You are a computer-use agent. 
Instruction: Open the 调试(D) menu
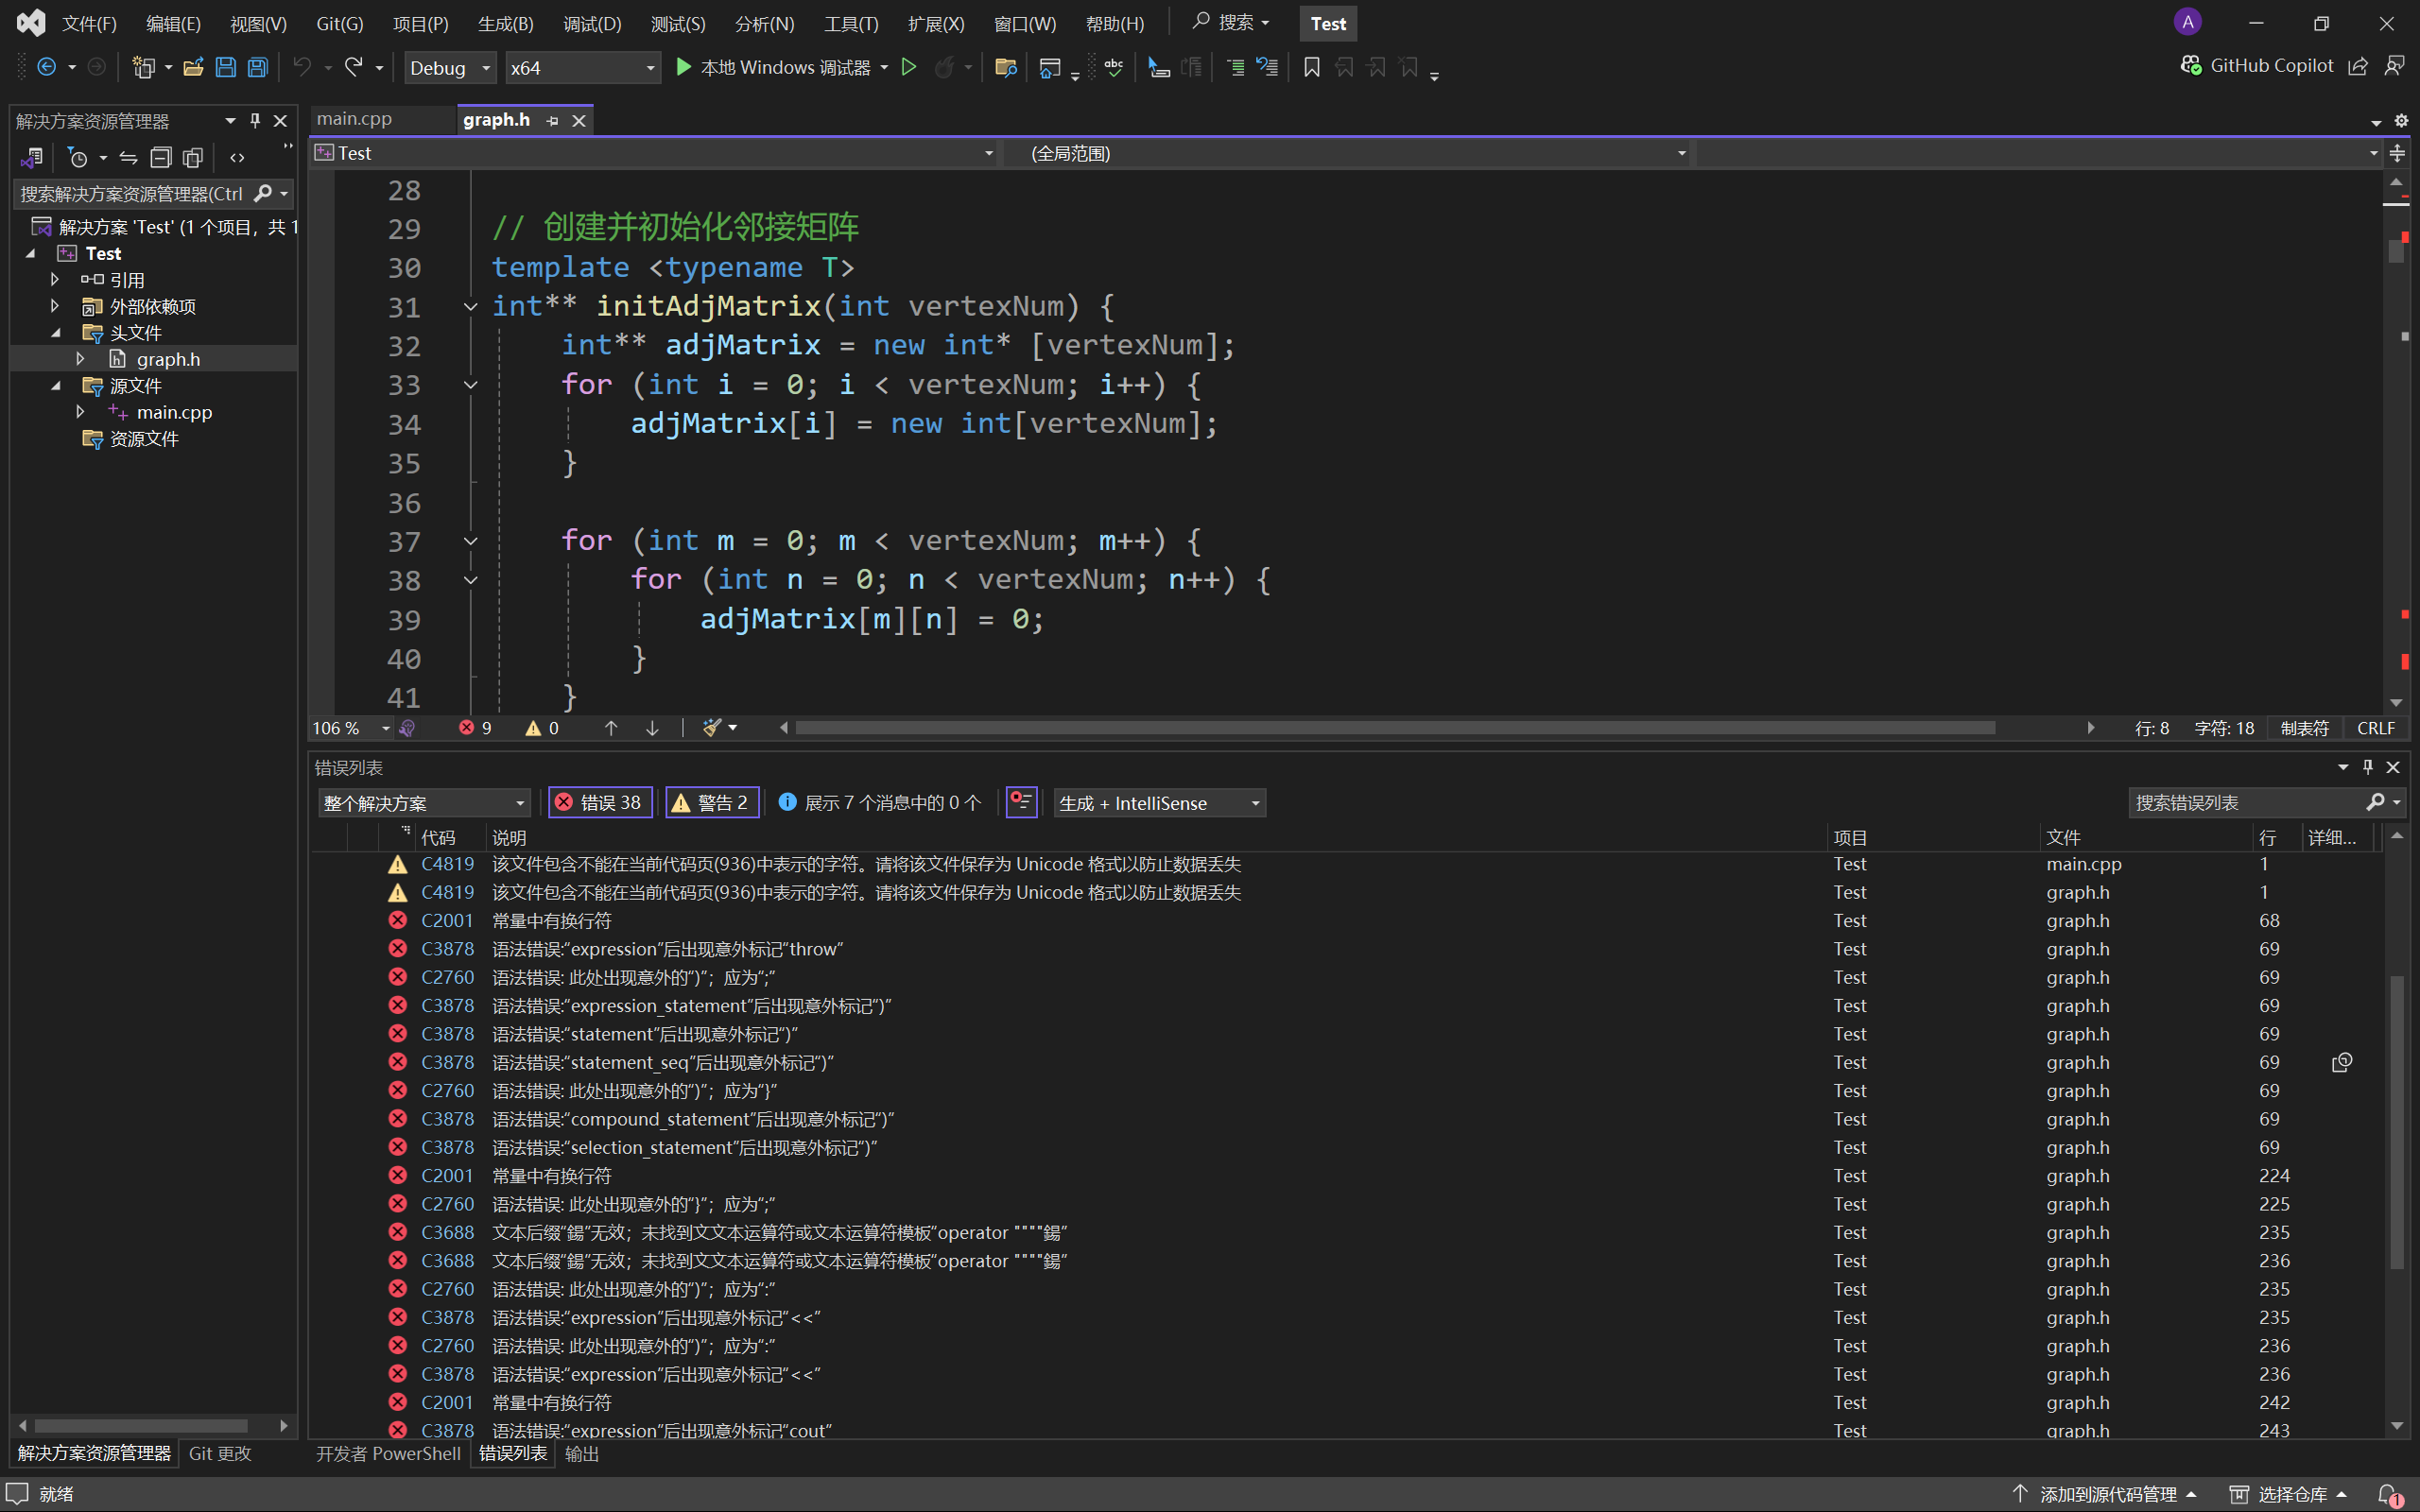[x=592, y=23]
